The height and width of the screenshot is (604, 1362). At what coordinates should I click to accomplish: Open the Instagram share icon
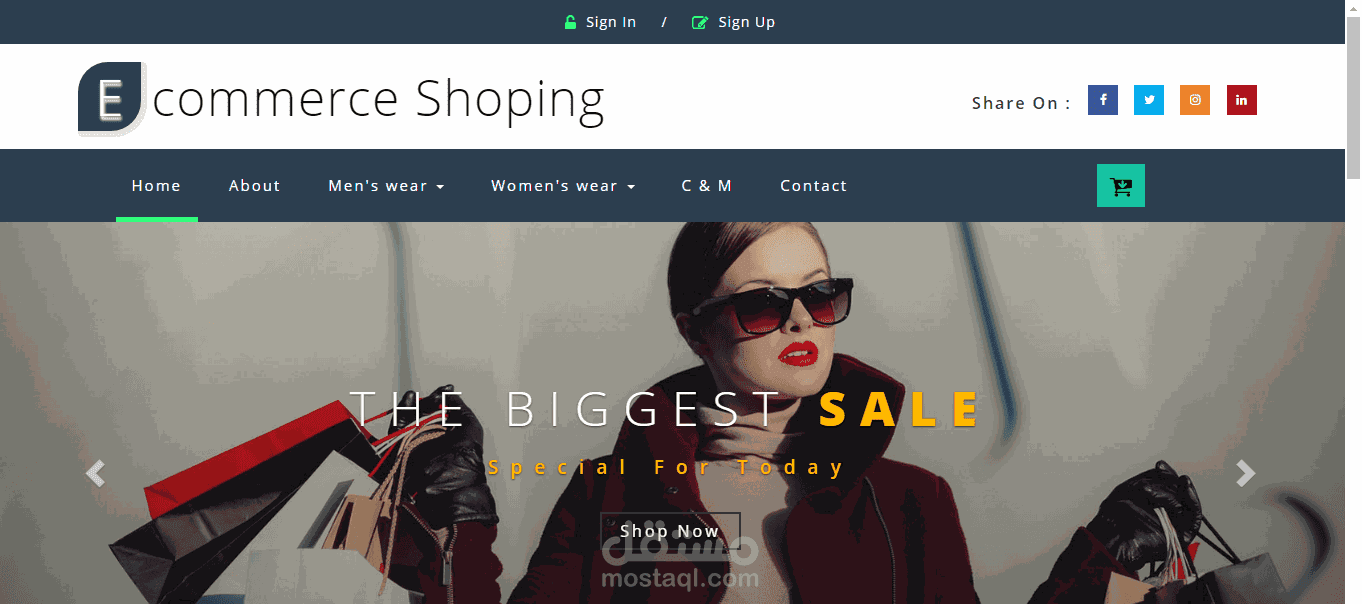click(1195, 100)
